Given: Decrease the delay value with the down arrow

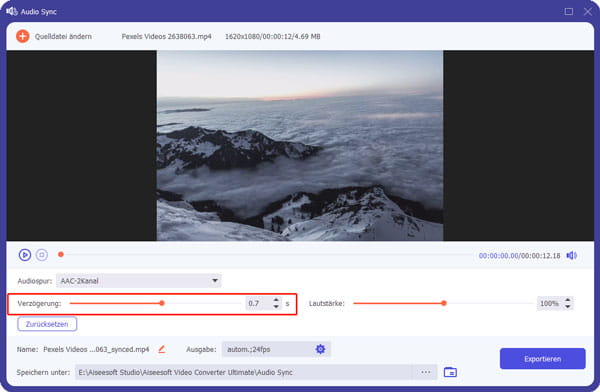Looking at the screenshot, I should click(x=276, y=307).
